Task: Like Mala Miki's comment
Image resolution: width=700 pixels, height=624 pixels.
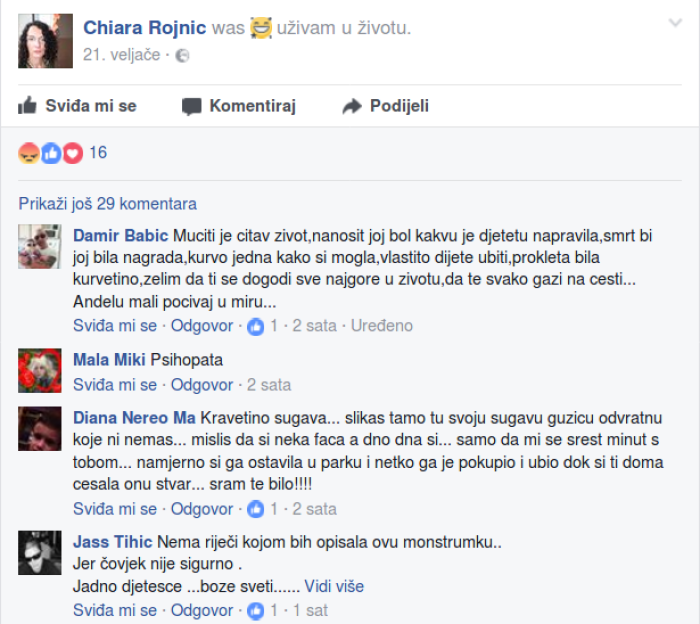Action: (115, 385)
